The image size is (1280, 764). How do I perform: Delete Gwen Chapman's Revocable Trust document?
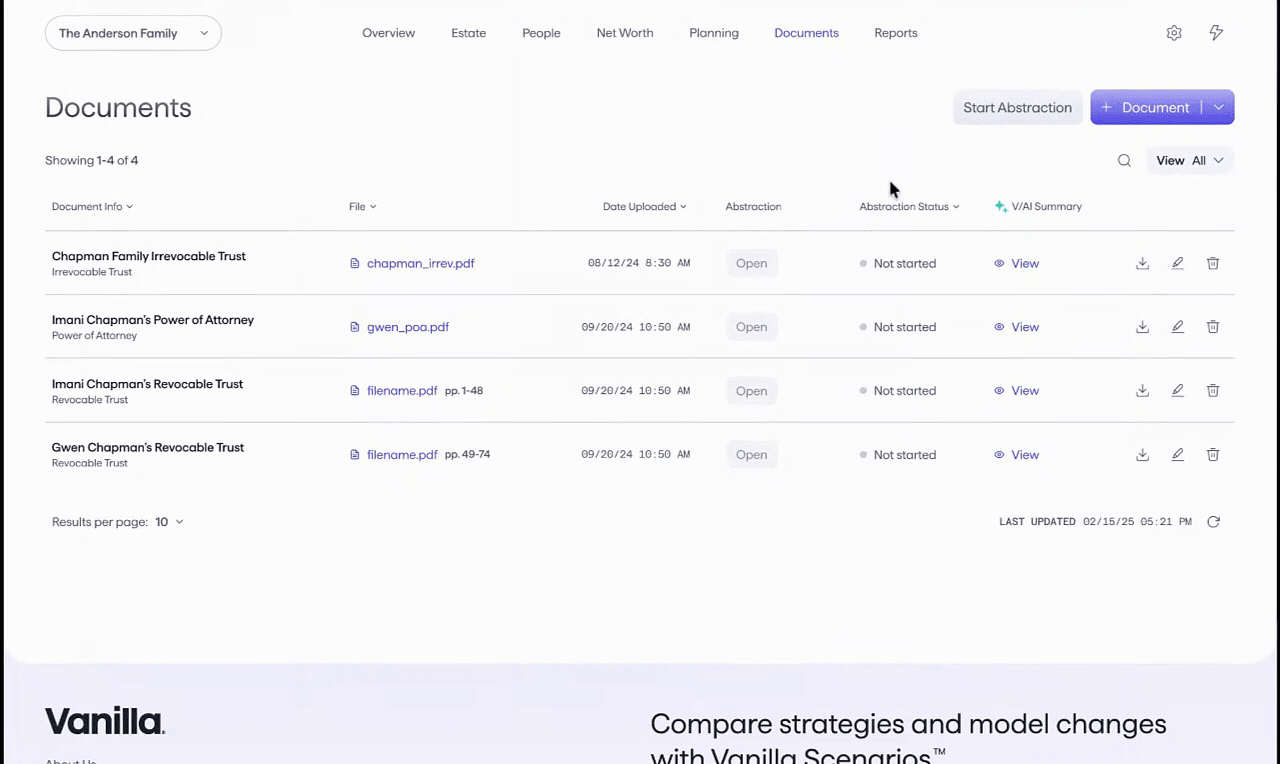click(1212, 455)
